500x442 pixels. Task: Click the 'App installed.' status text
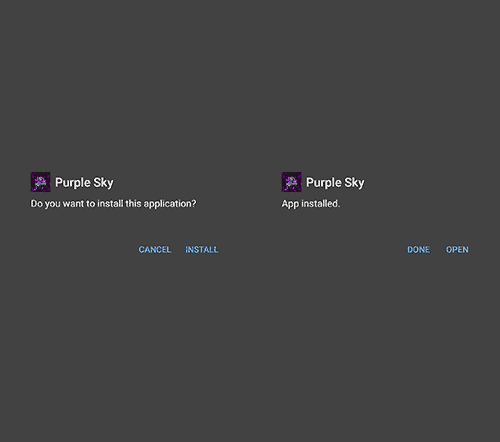click(311, 204)
